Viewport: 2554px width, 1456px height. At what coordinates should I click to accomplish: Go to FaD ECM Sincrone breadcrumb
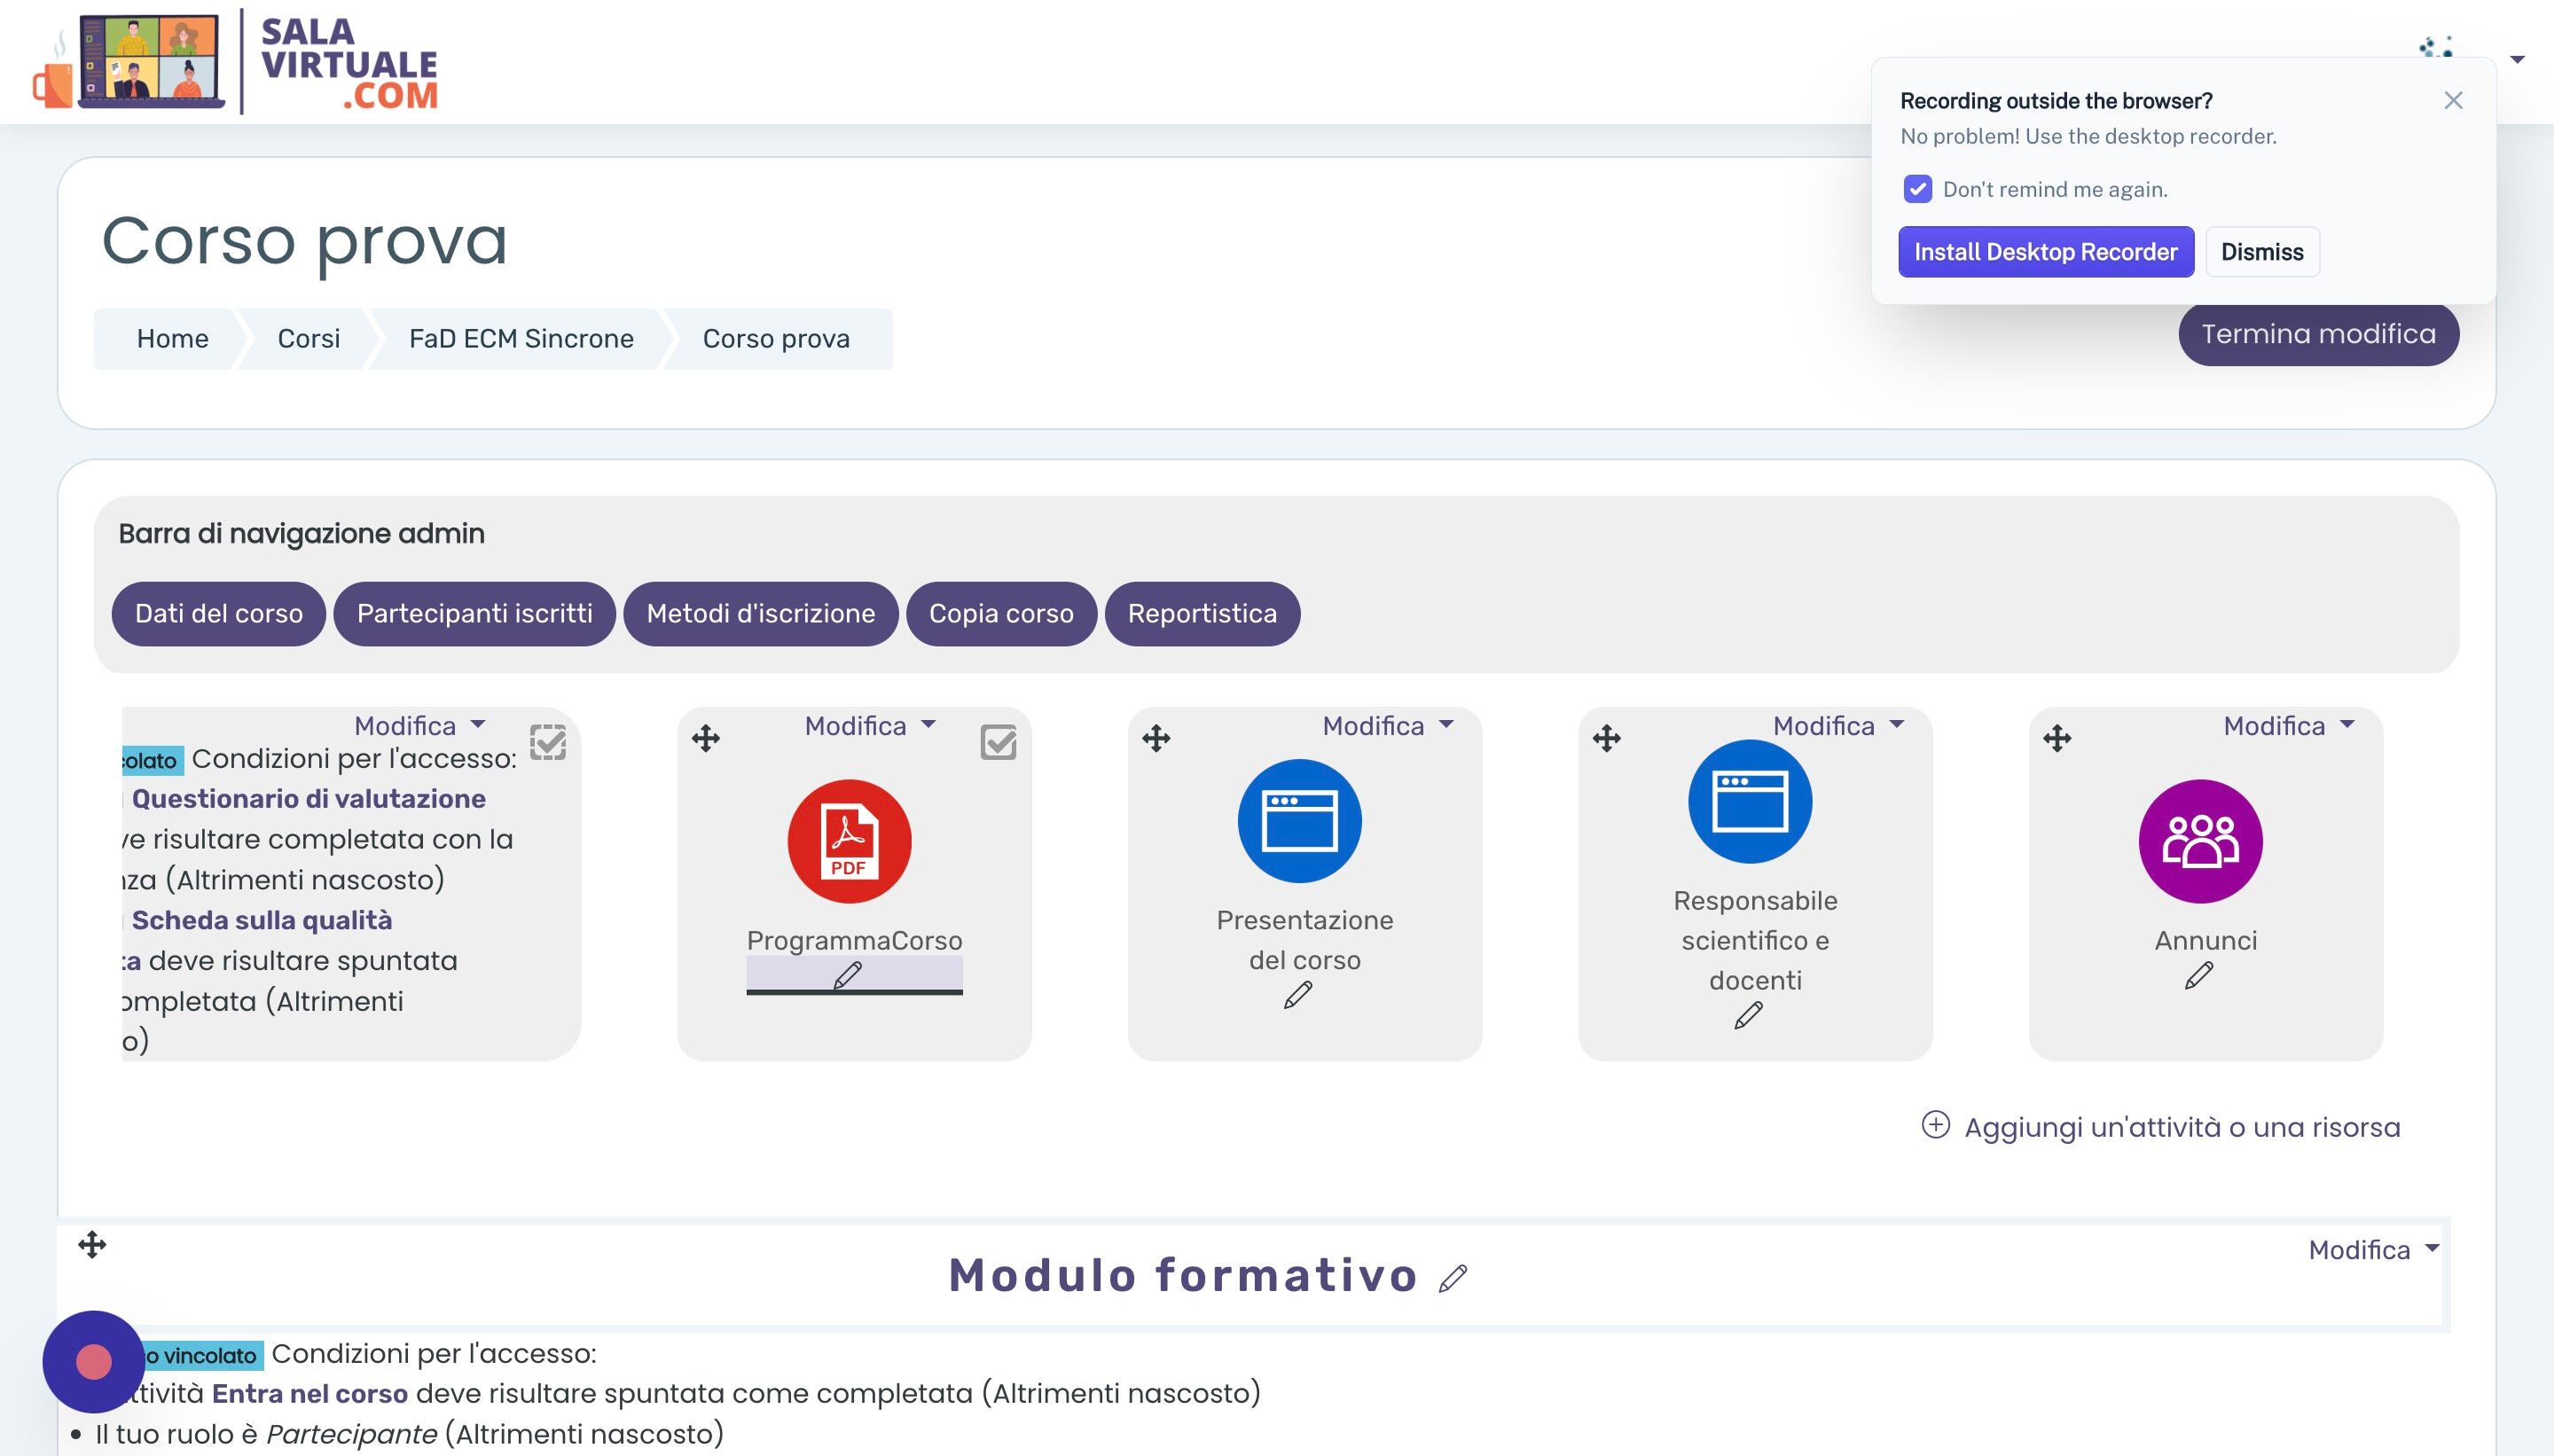pos(521,339)
